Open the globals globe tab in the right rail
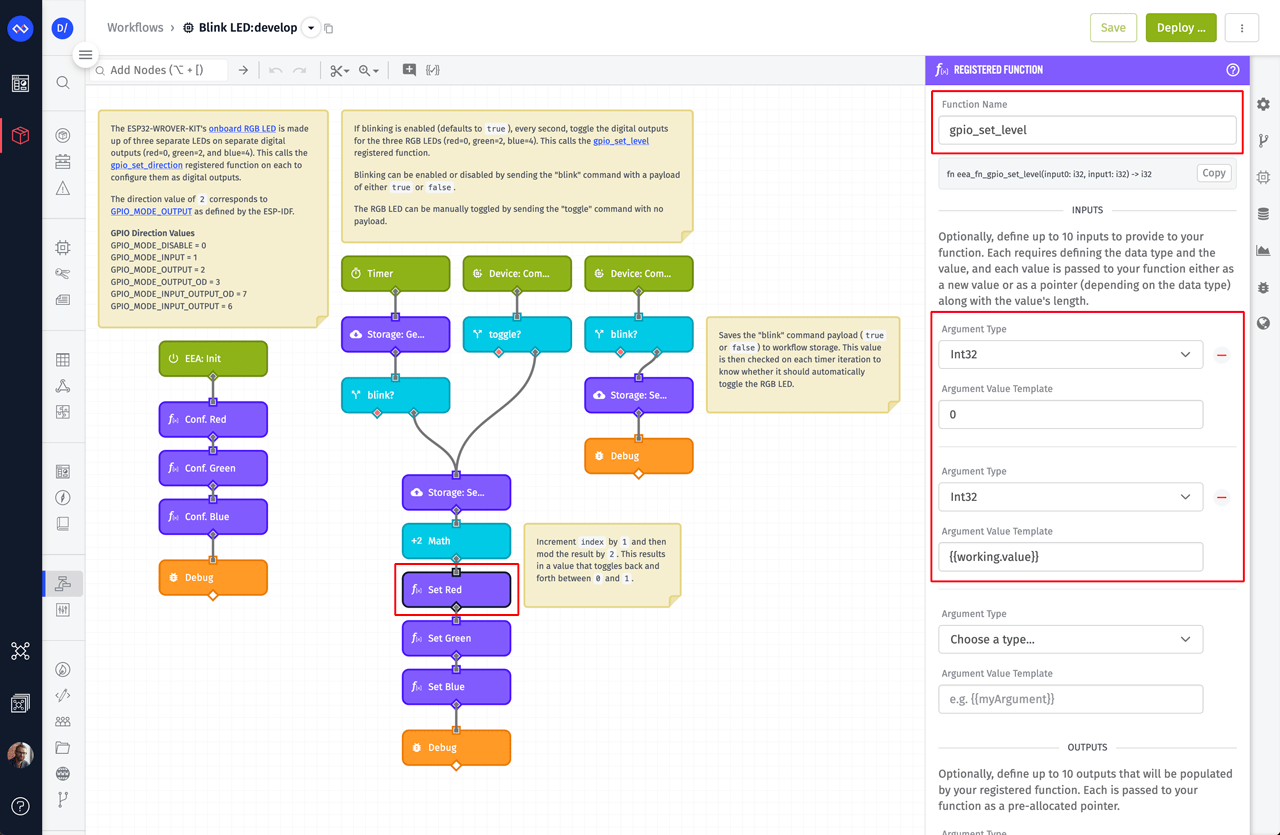This screenshot has width=1280, height=835. point(1264,323)
